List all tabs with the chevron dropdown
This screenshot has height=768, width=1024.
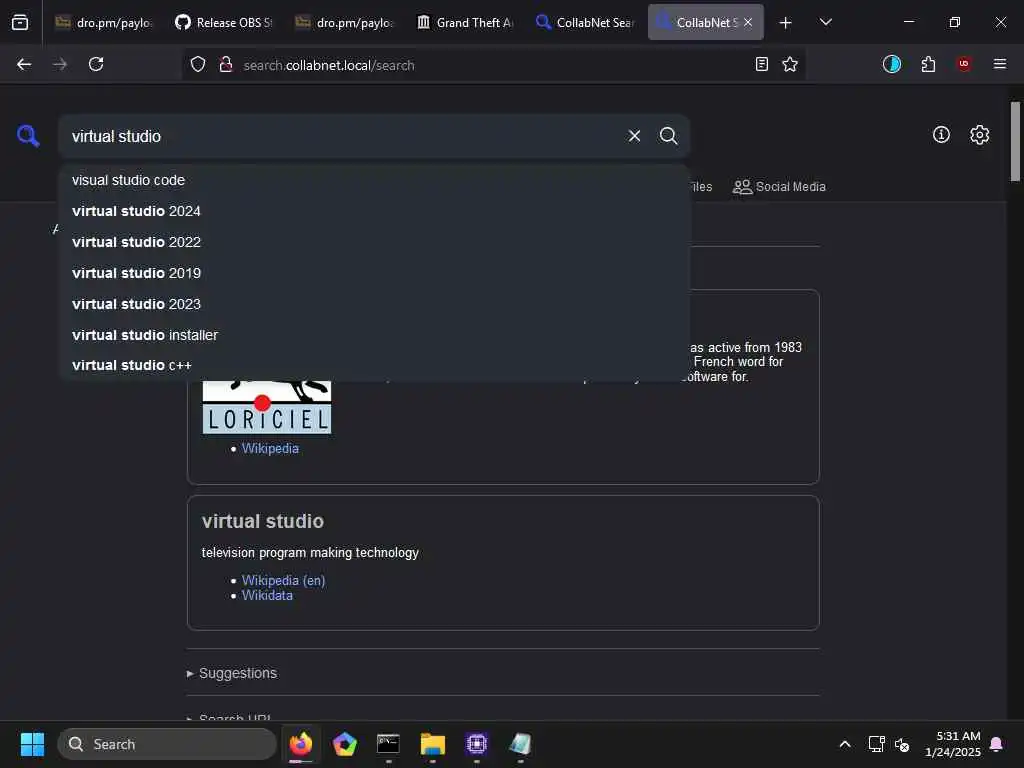tap(825, 22)
